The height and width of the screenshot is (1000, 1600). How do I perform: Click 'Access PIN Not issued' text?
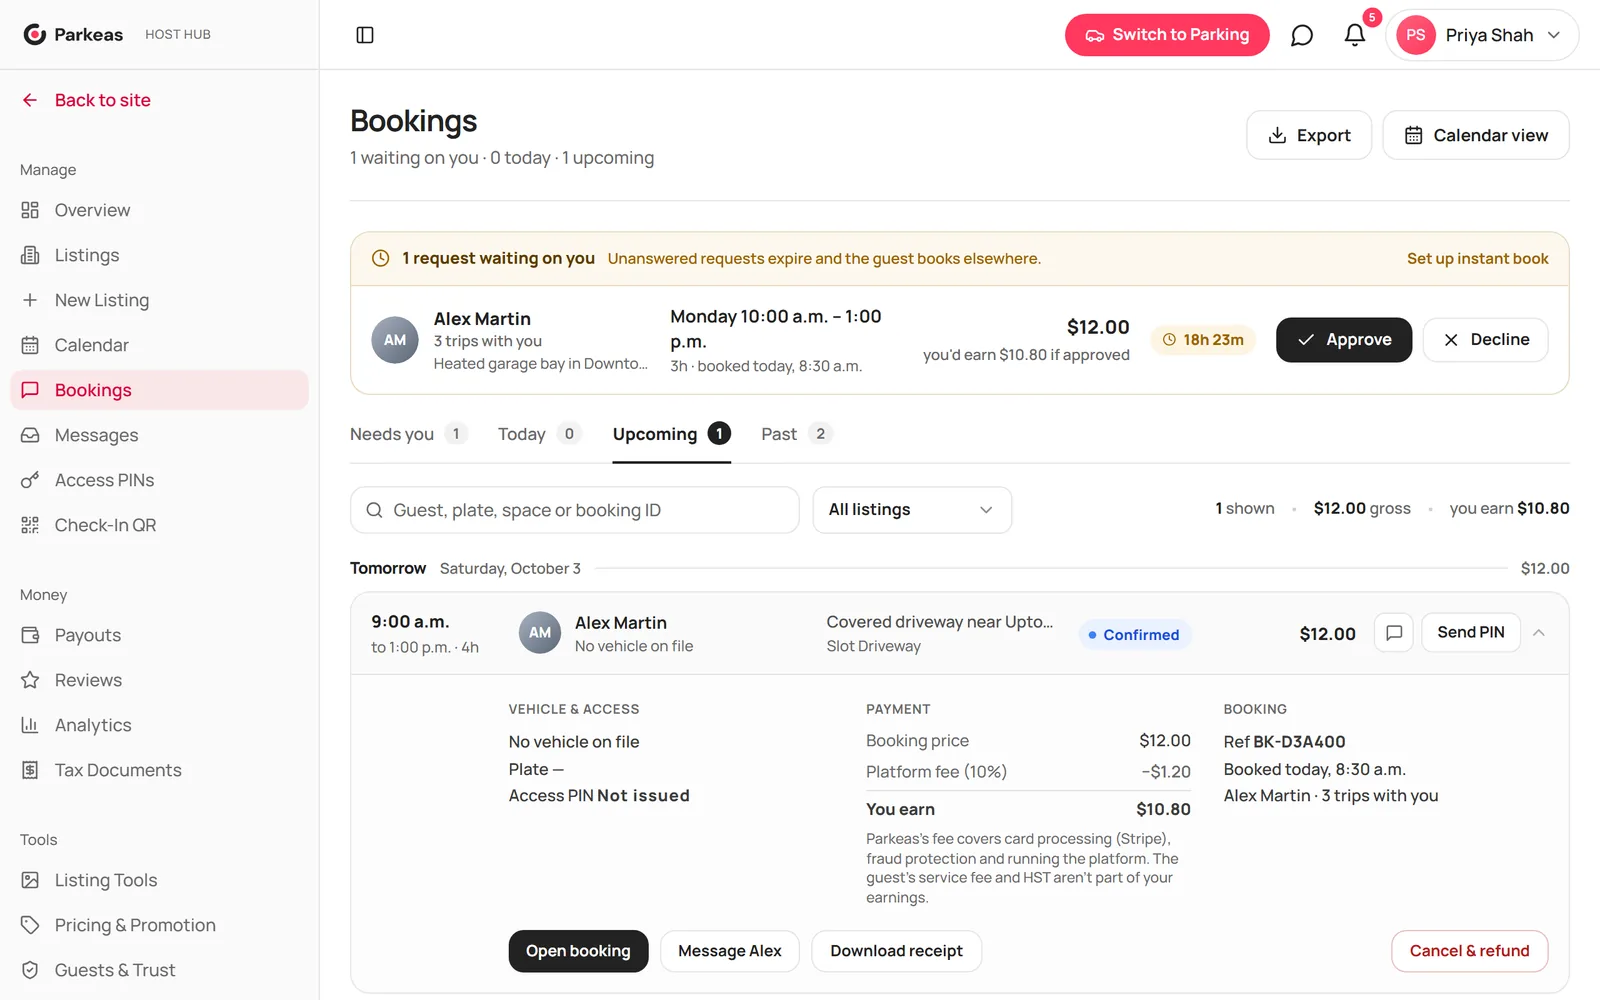[x=599, y=796]
